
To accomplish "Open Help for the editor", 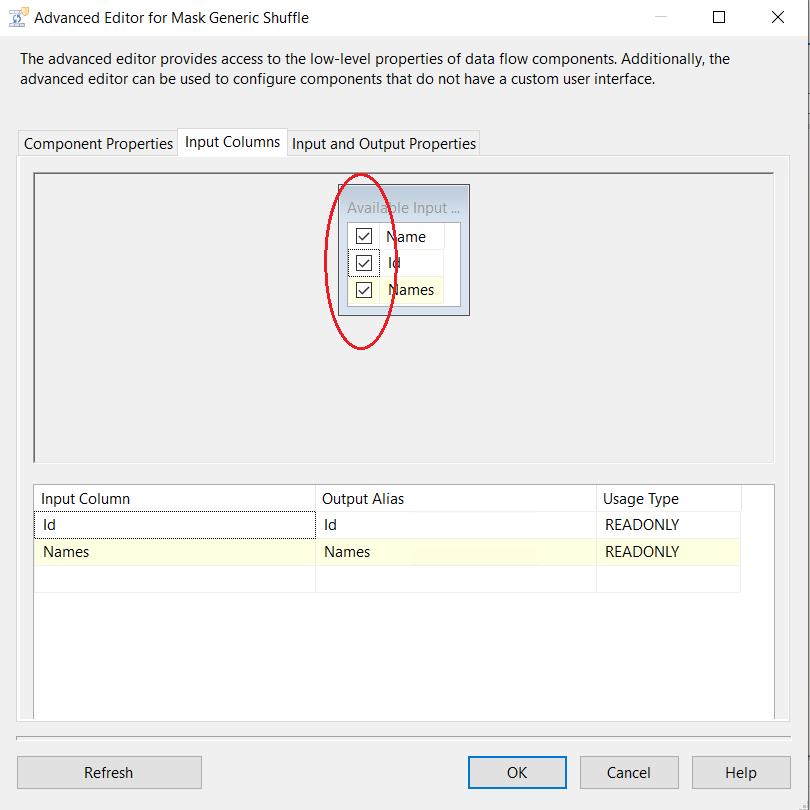I will click(x=741, y=772).
